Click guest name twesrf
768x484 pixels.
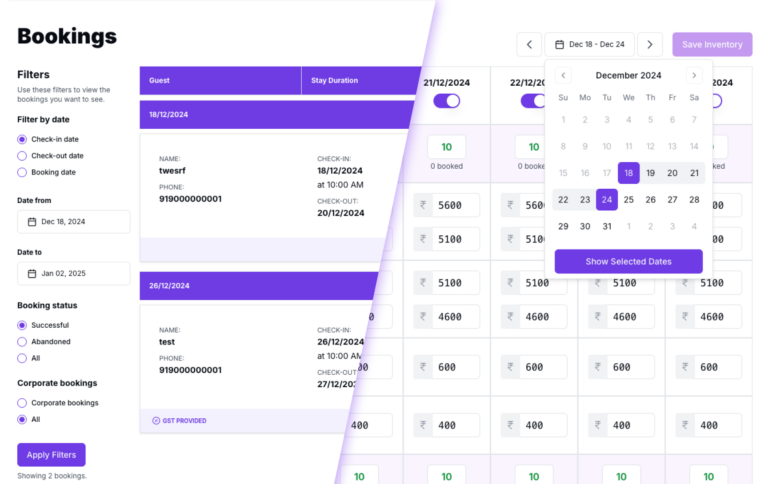tap(172, 171)
